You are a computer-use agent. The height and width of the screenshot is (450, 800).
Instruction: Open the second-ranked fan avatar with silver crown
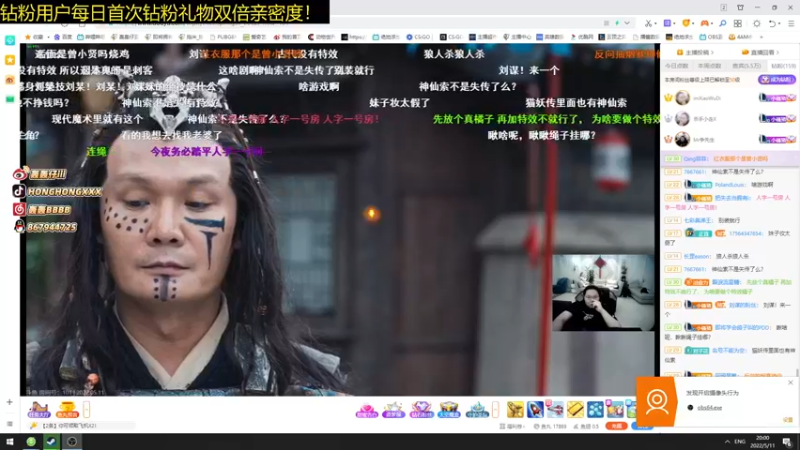(682, 118)
